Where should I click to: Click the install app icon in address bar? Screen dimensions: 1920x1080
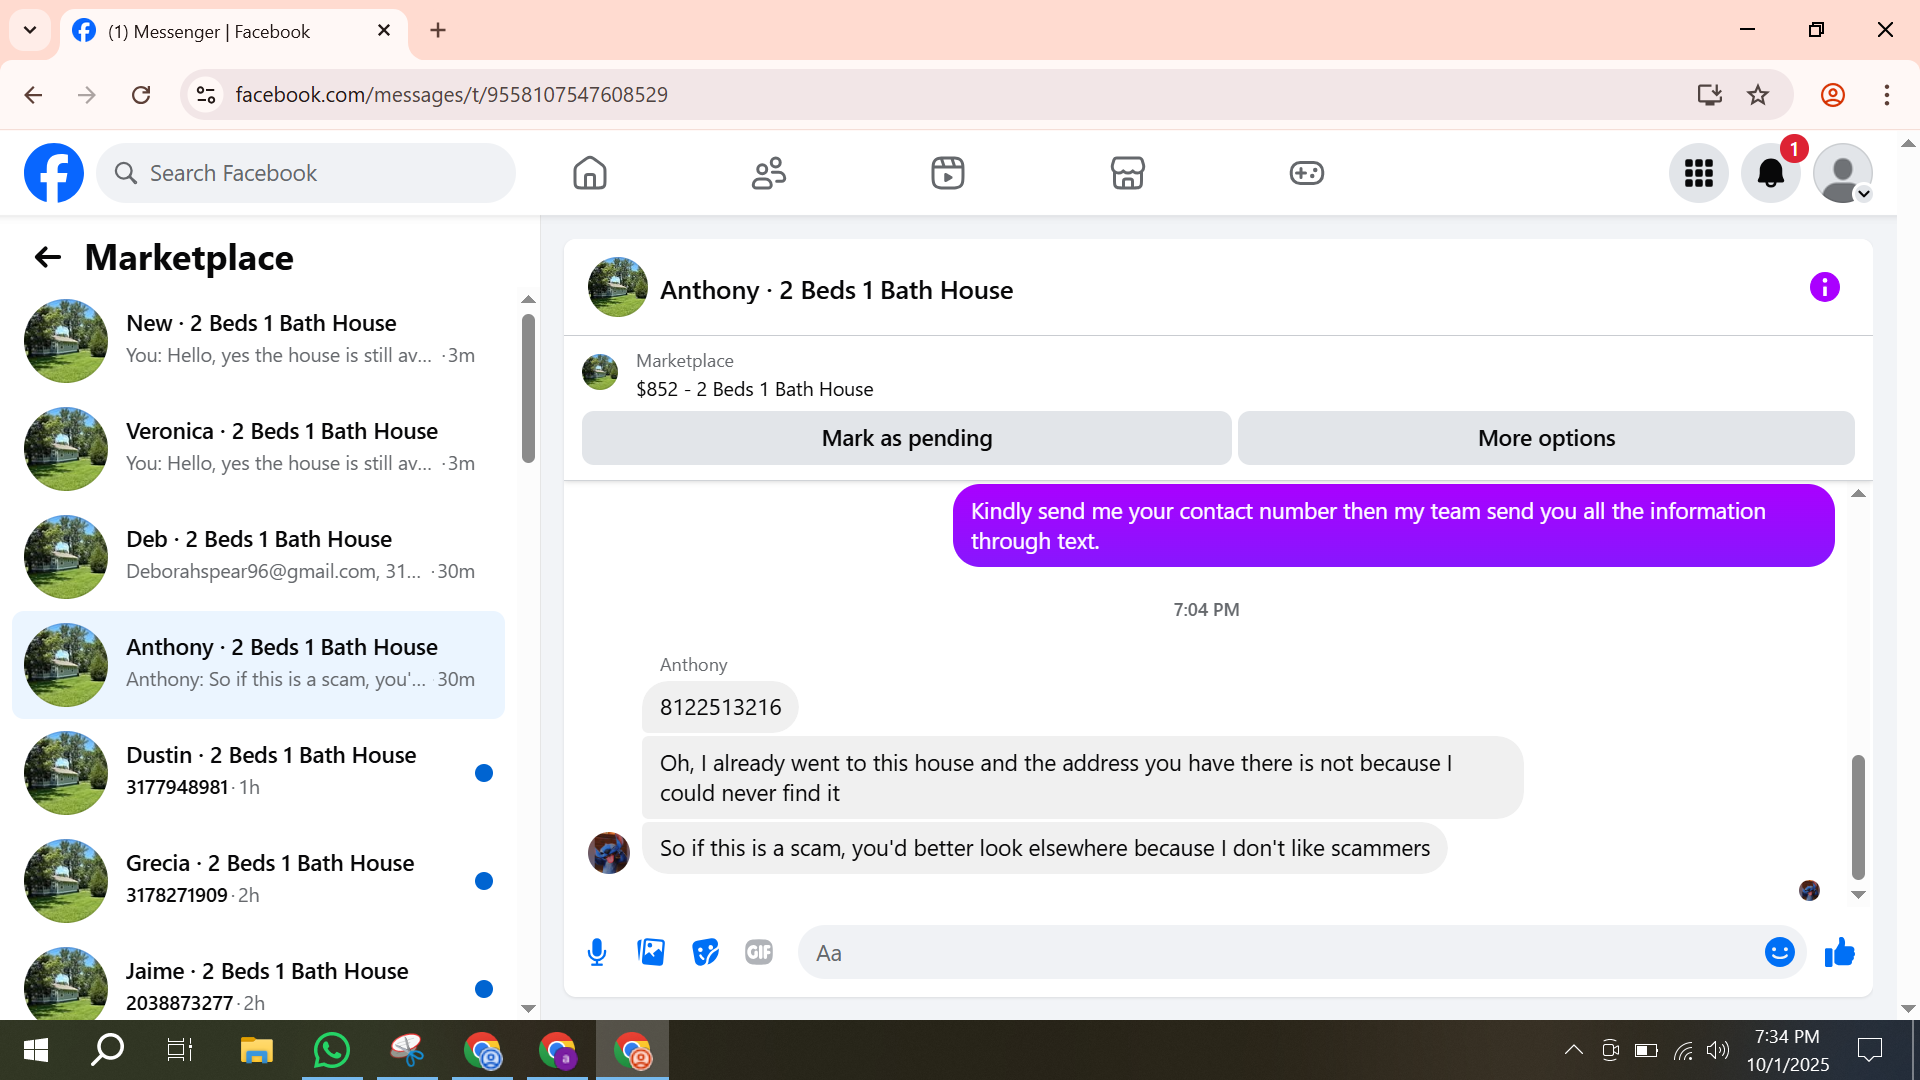(x=1709, y=95)
